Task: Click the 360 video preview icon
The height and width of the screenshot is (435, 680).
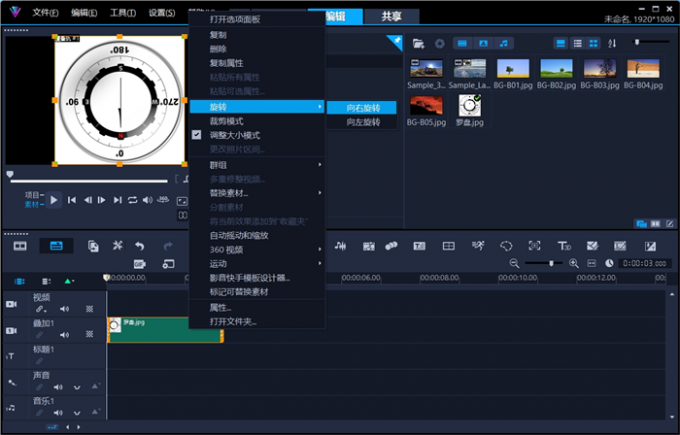Action: [x=163, y=200]
